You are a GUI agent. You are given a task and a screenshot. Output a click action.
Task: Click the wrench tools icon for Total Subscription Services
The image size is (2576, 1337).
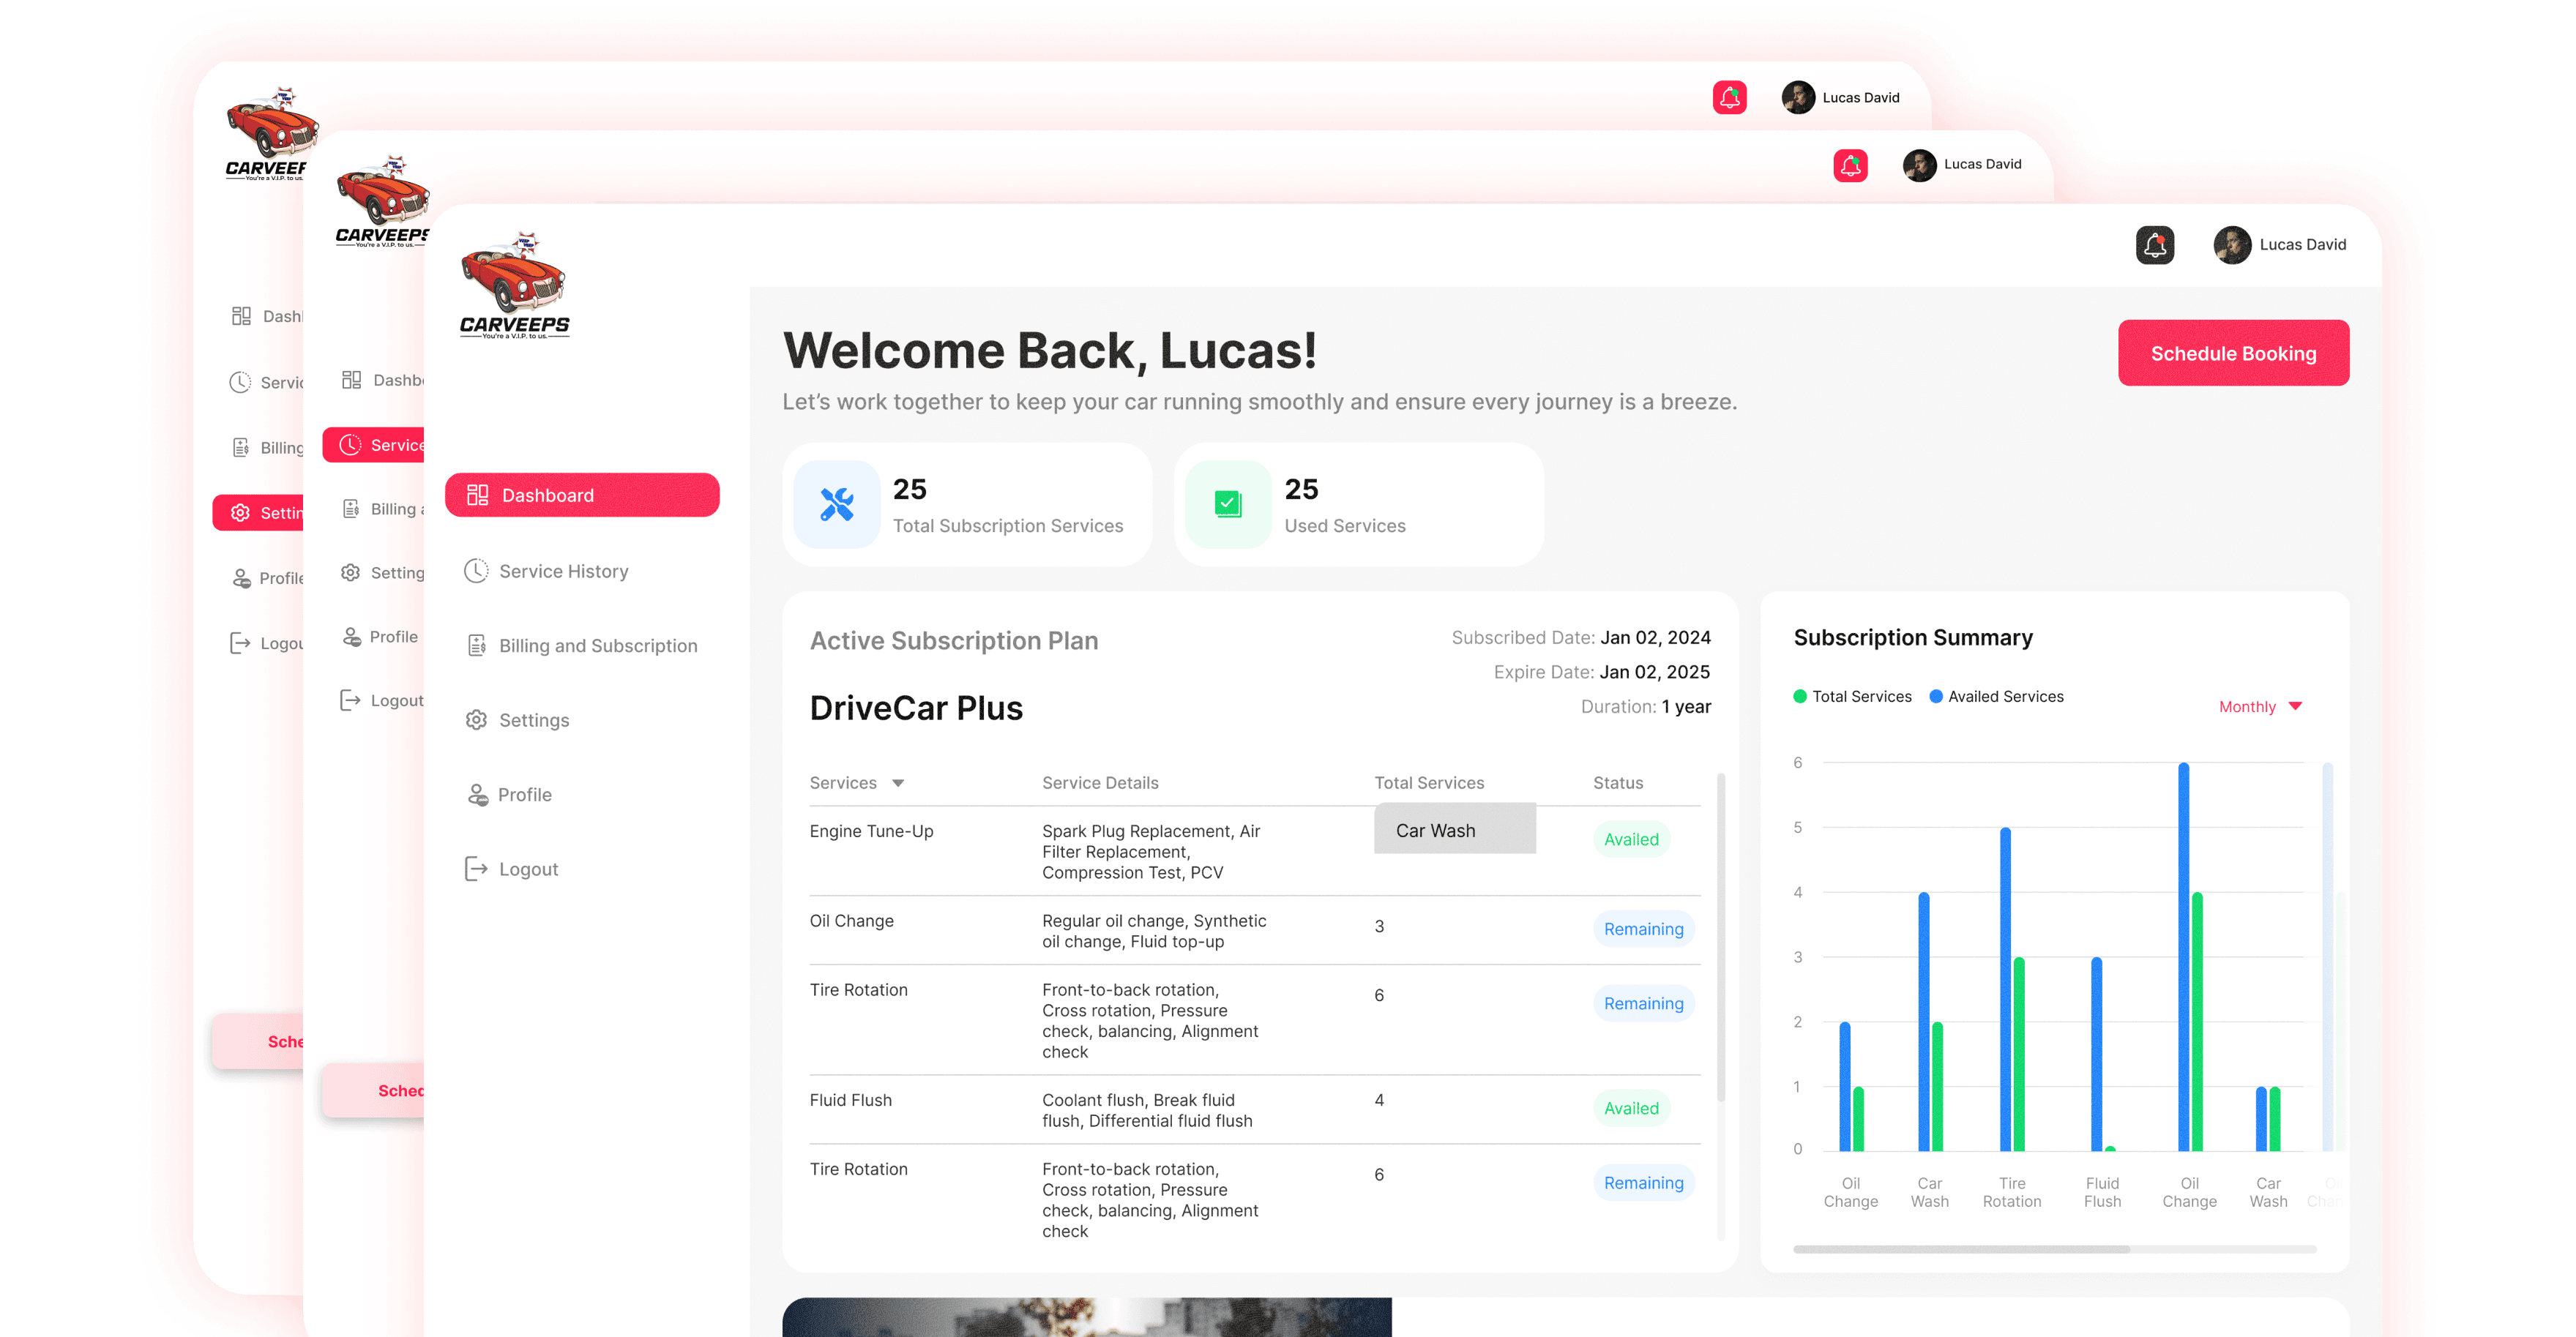[x=837, y=504]
